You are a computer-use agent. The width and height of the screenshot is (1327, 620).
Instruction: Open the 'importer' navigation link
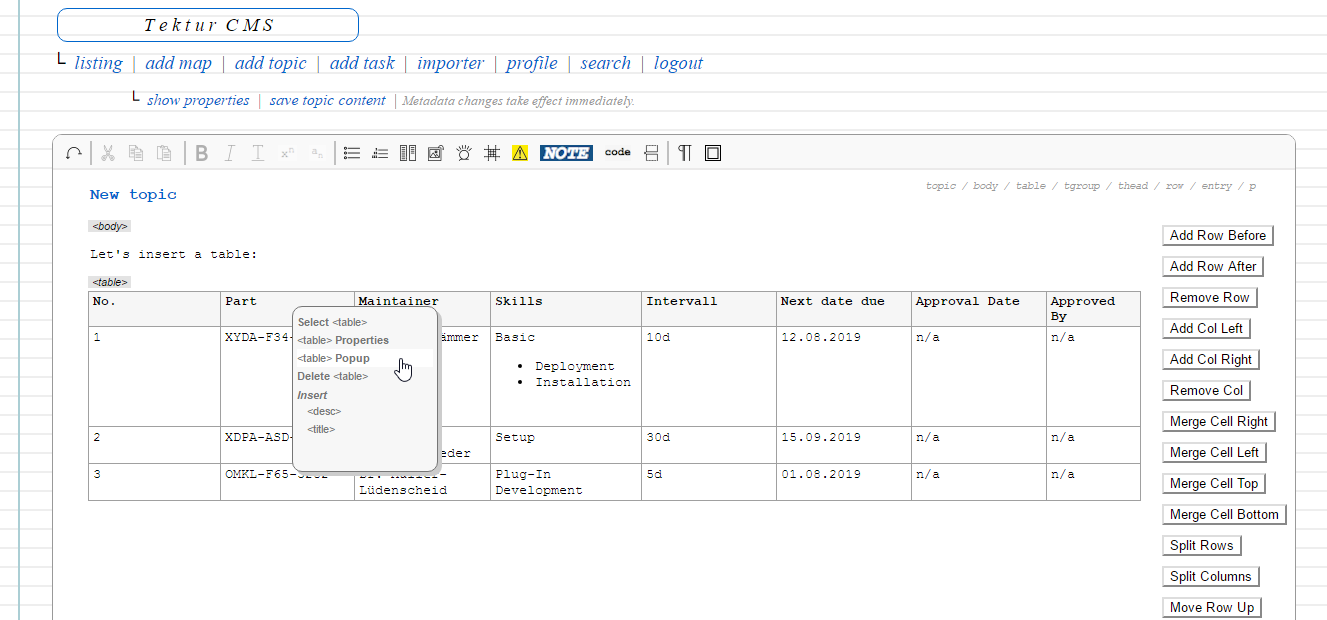450,63
